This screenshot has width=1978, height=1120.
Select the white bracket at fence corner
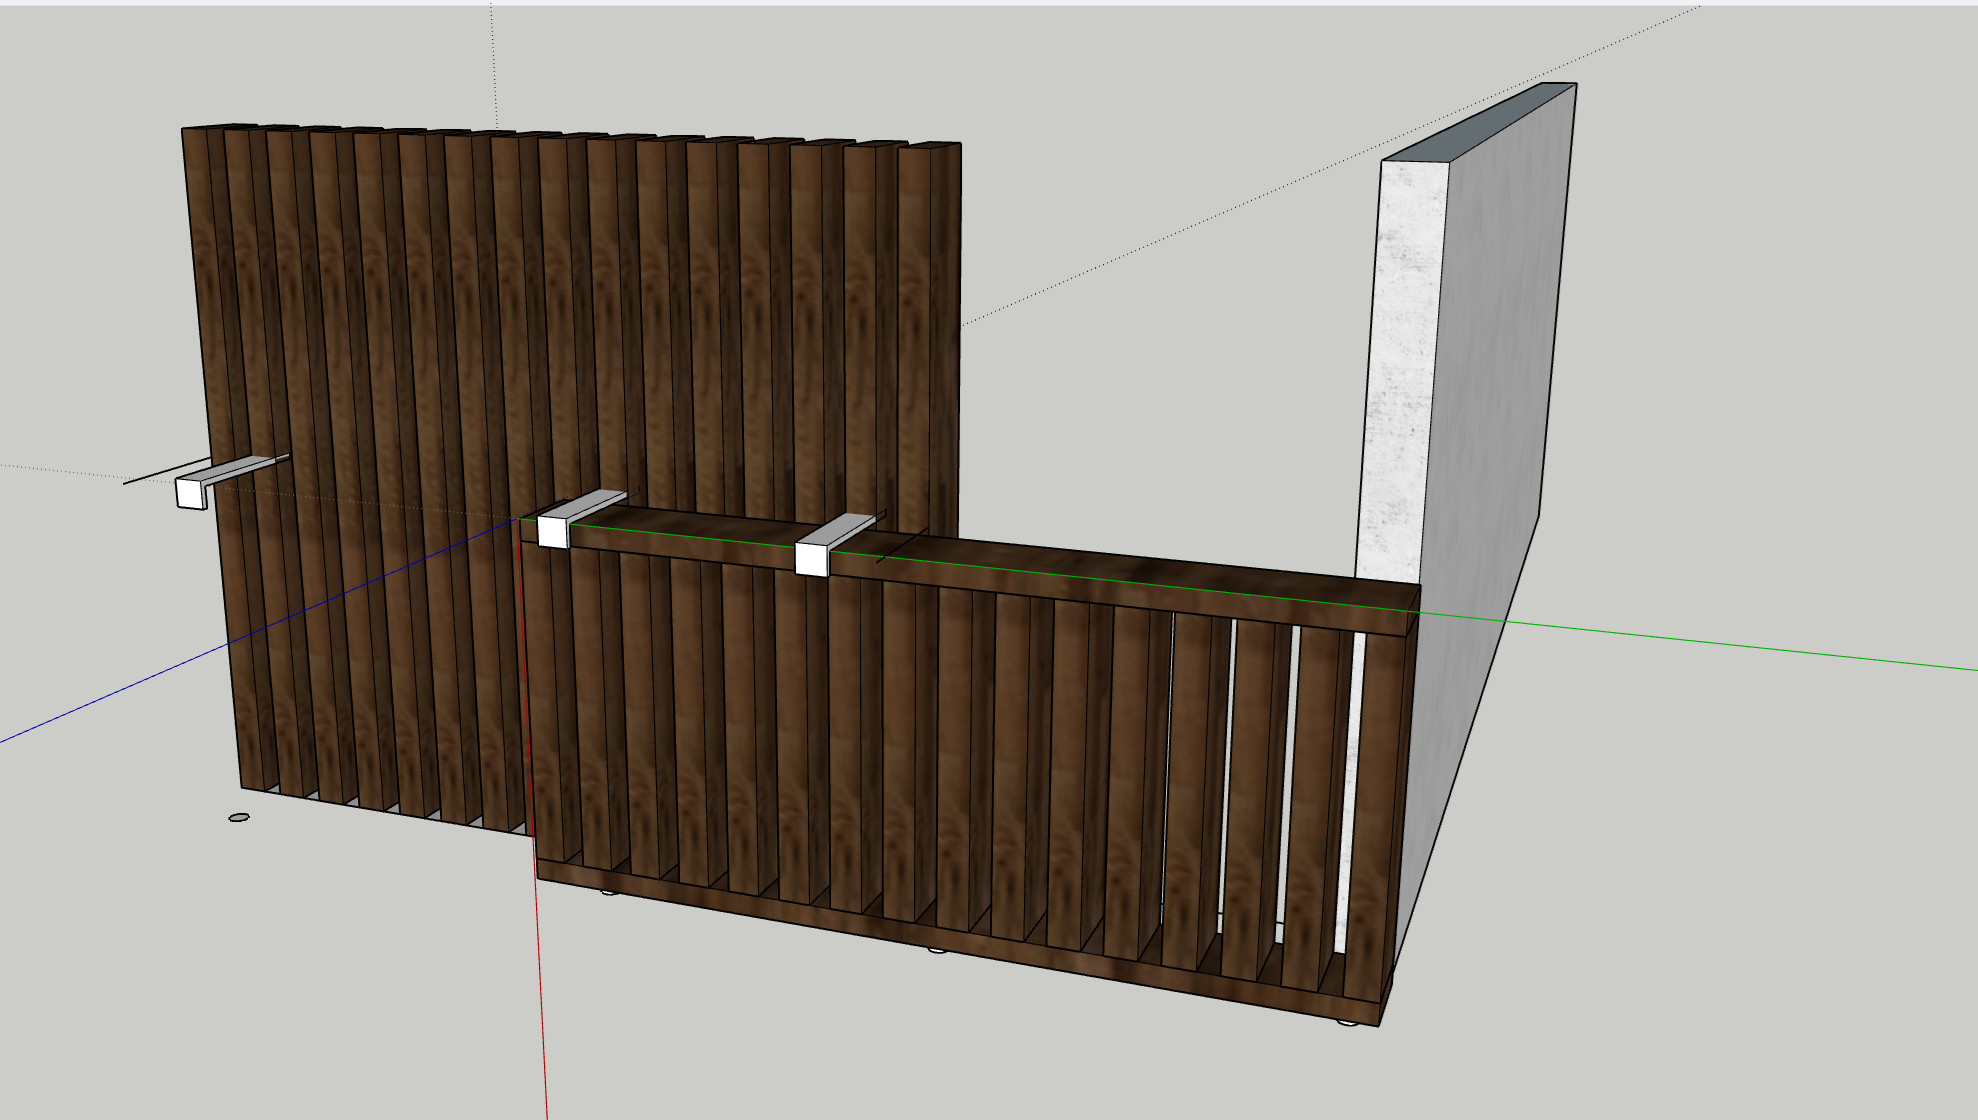tap(553, 530)
